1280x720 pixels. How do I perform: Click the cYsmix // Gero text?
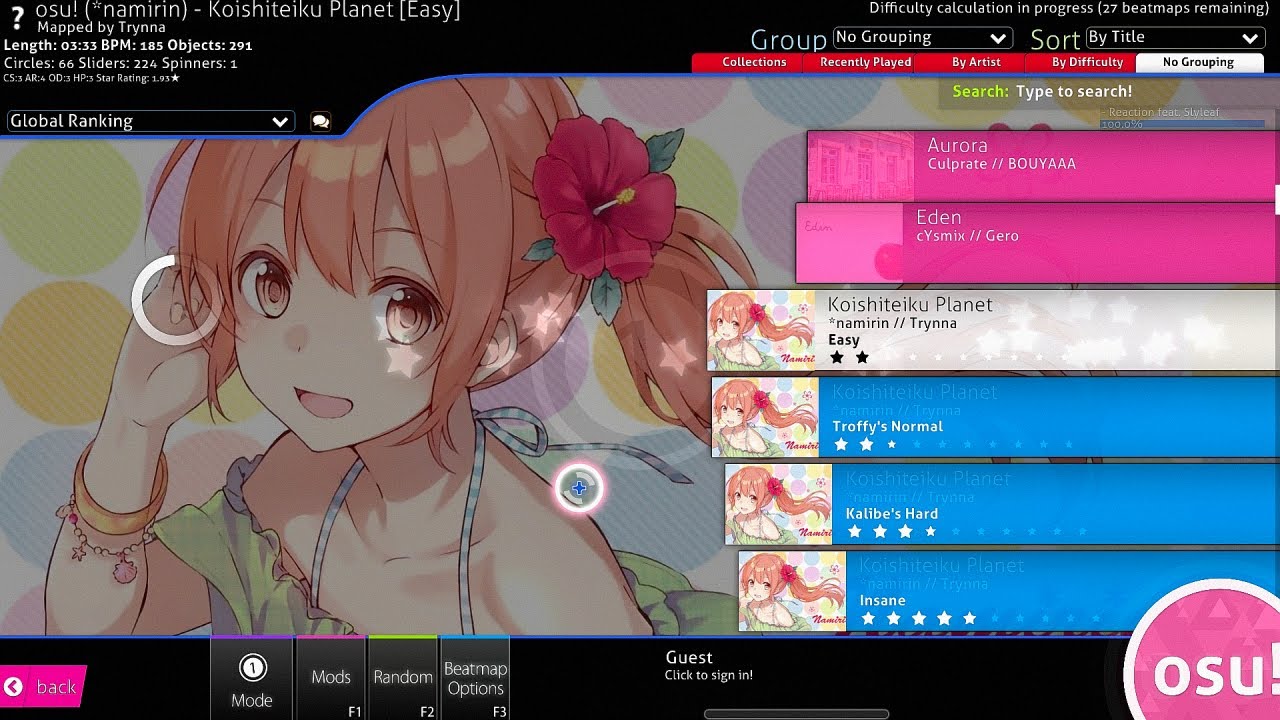pos(967,236)
